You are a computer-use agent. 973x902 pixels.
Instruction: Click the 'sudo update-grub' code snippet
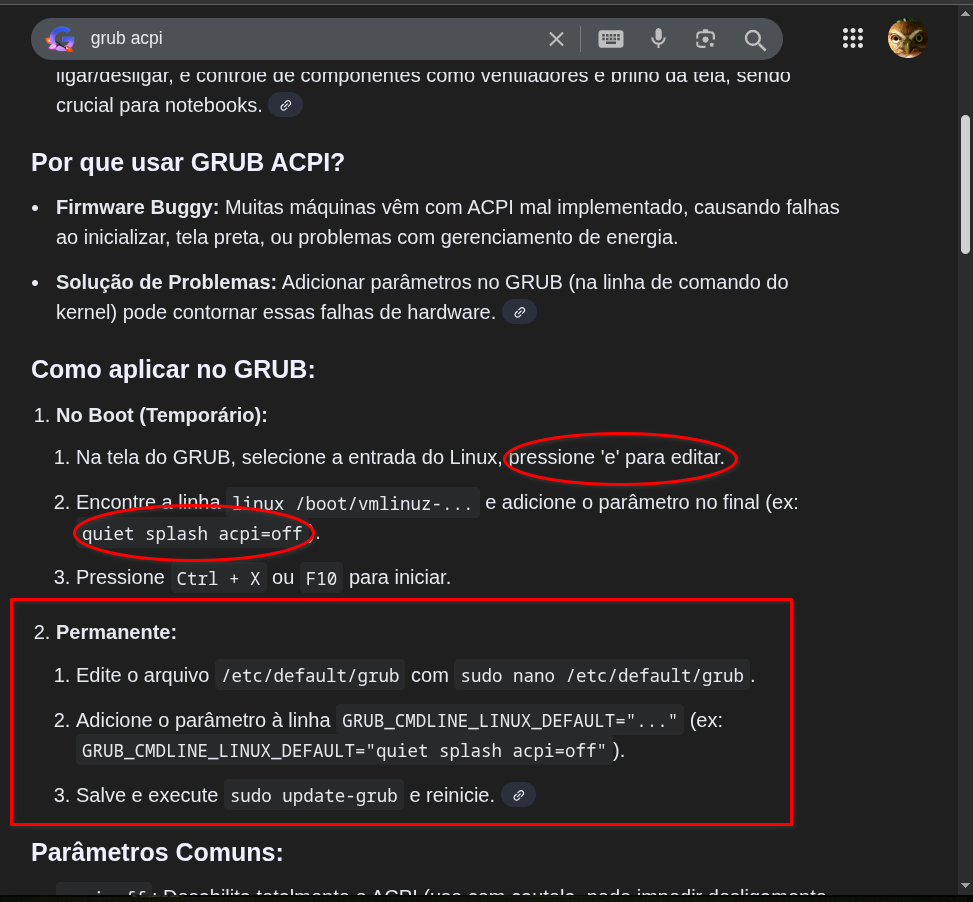[313, 795]
